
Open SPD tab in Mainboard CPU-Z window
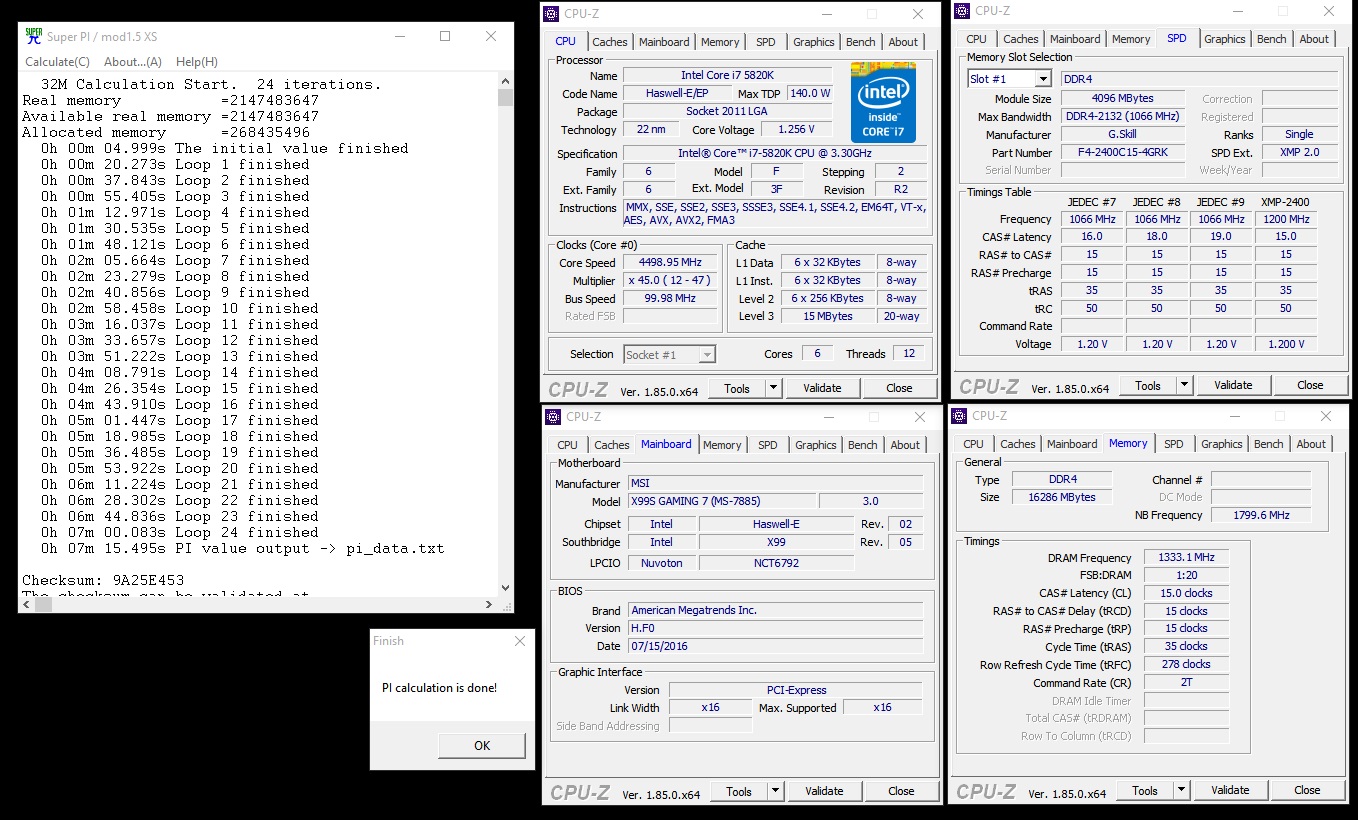pyautogui.click(x=768, y=445)
